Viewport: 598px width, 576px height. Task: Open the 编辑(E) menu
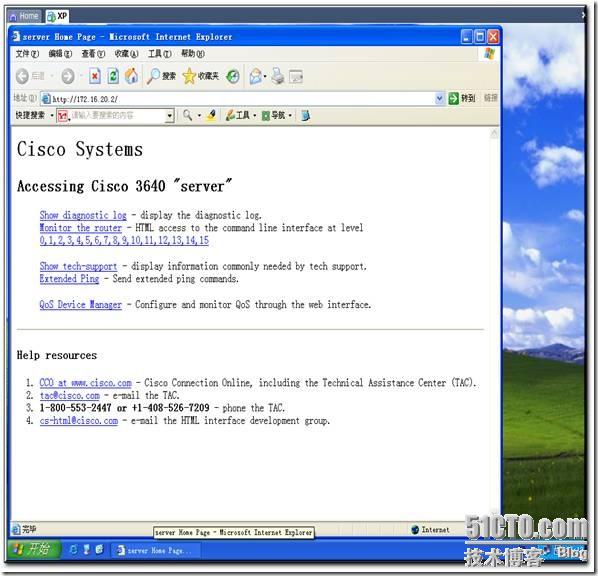click(60, 53)
